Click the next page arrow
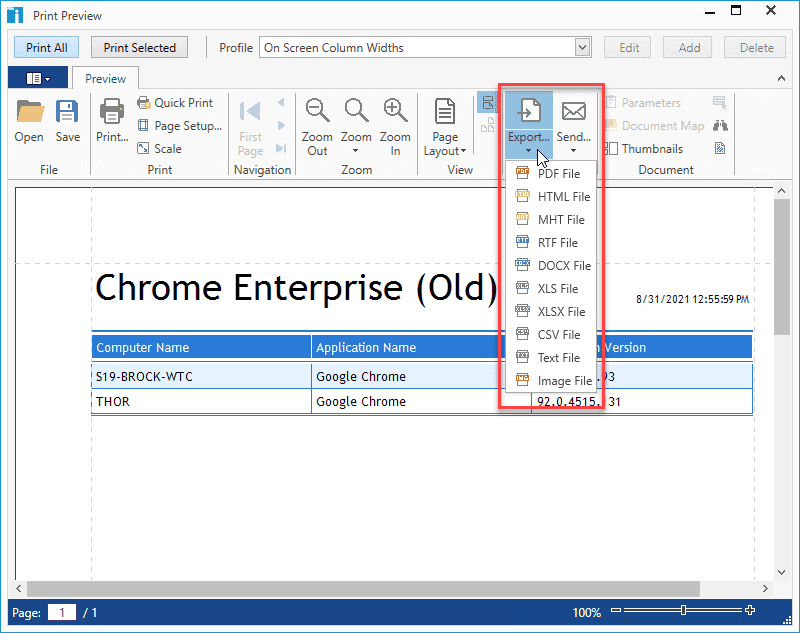The image size is (800, 633). pos(281,125)
